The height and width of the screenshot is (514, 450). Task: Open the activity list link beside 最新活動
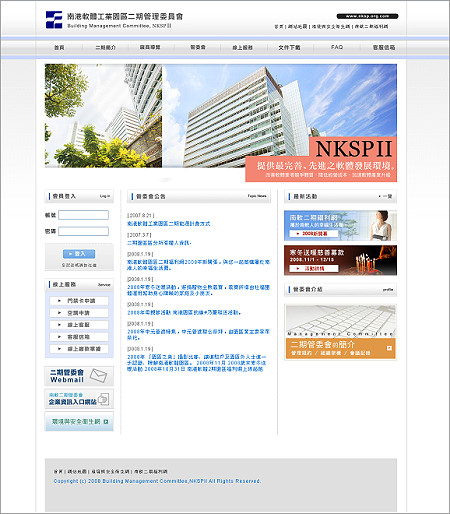385,196
